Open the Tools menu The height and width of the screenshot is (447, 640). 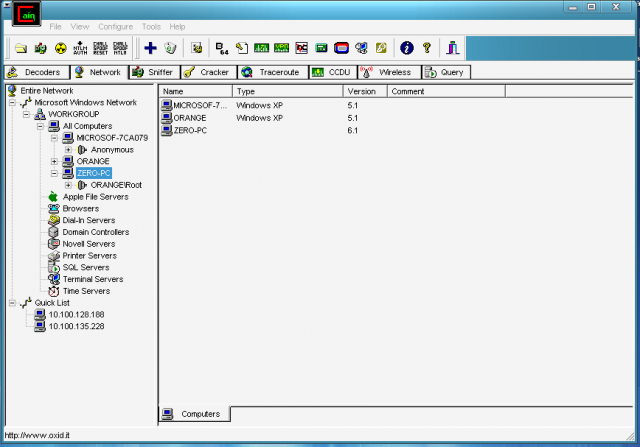pos(151,27)
